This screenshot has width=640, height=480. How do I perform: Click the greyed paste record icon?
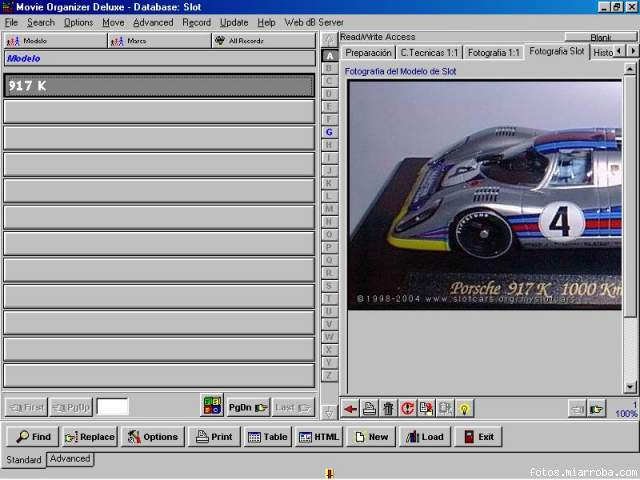445,408
